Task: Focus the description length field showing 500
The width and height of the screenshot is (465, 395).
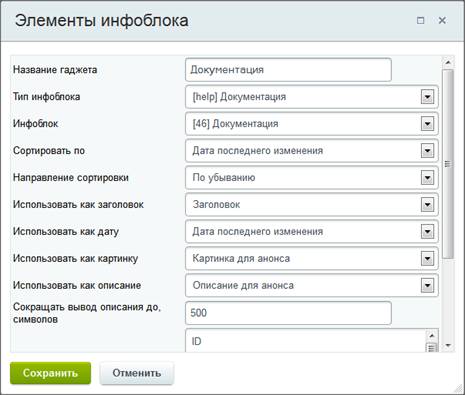Action: tap(288, 313)
